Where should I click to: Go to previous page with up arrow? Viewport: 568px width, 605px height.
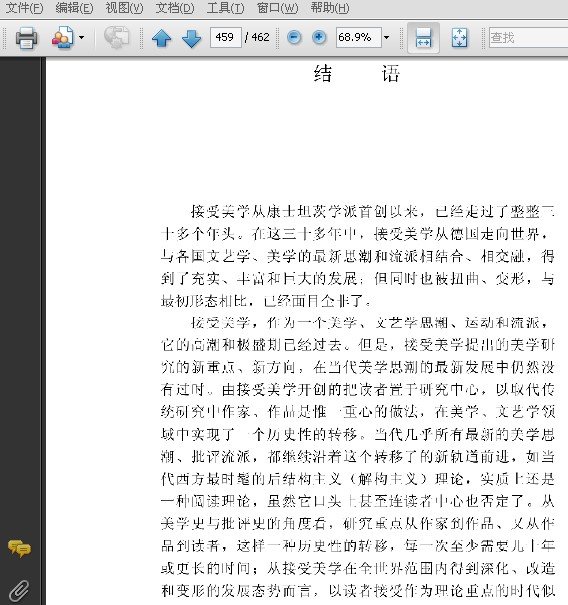[x=161, y=38]
